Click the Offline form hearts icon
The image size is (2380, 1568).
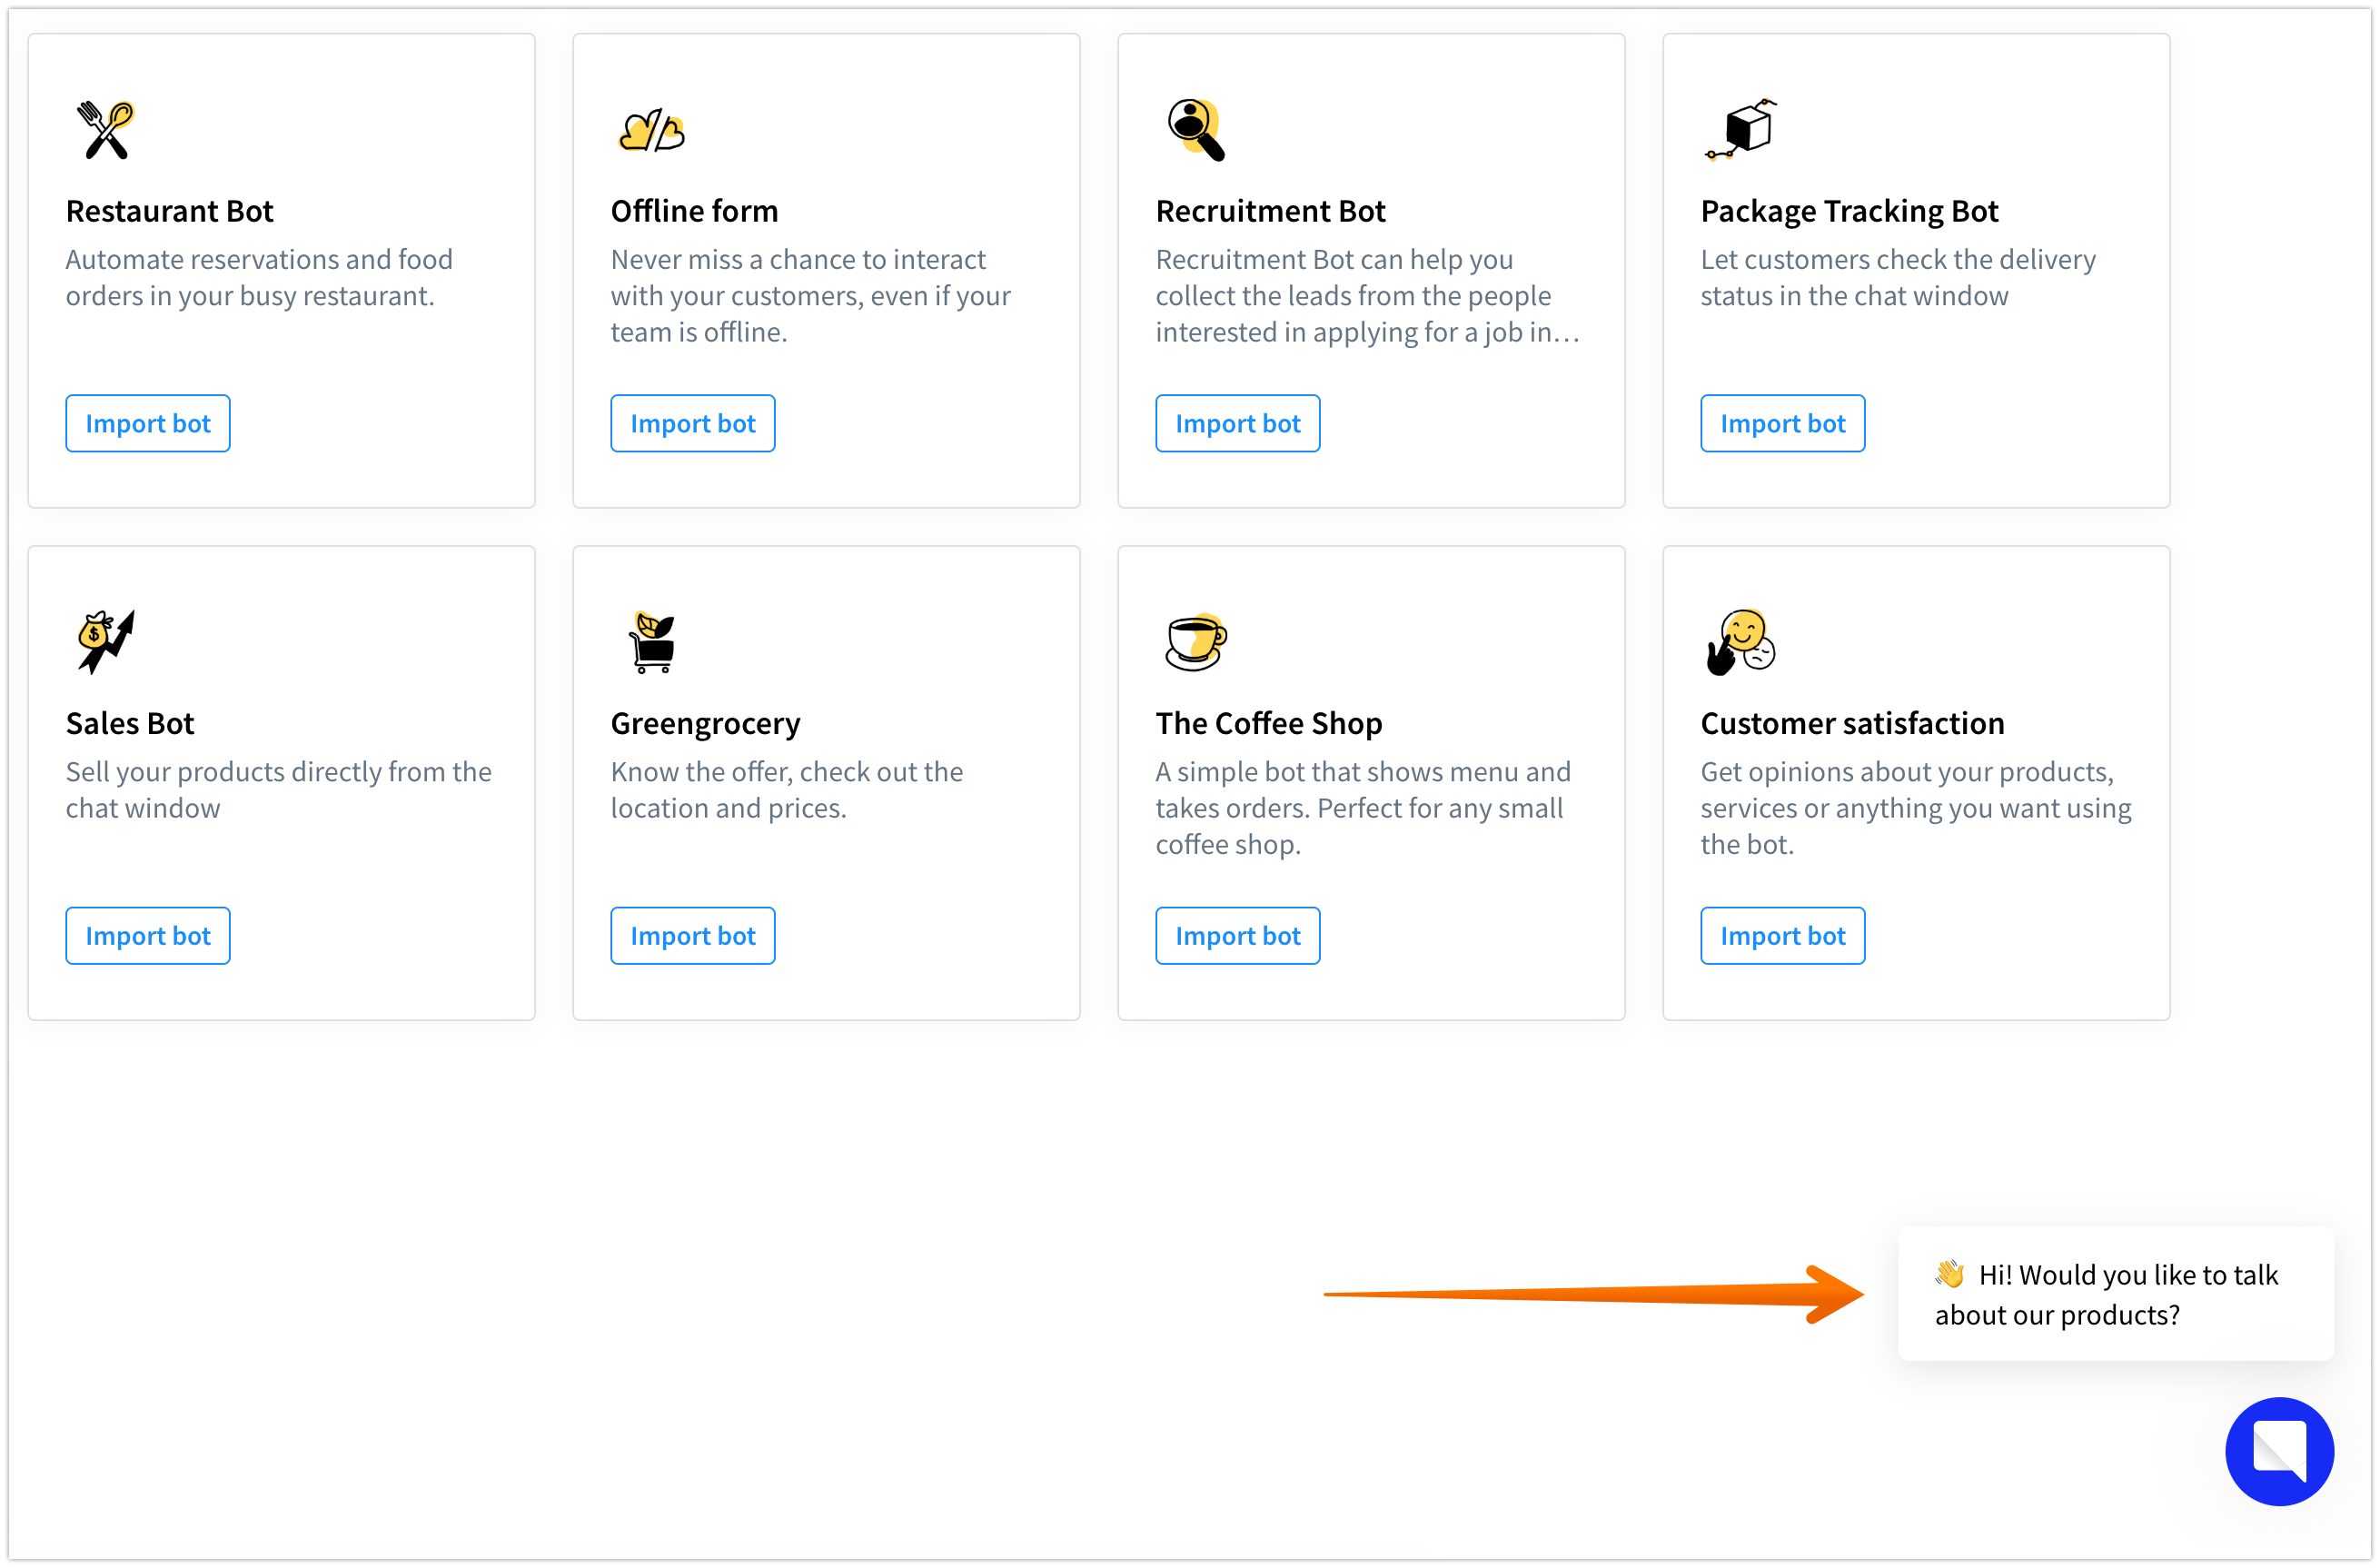[x=651, y=130]
